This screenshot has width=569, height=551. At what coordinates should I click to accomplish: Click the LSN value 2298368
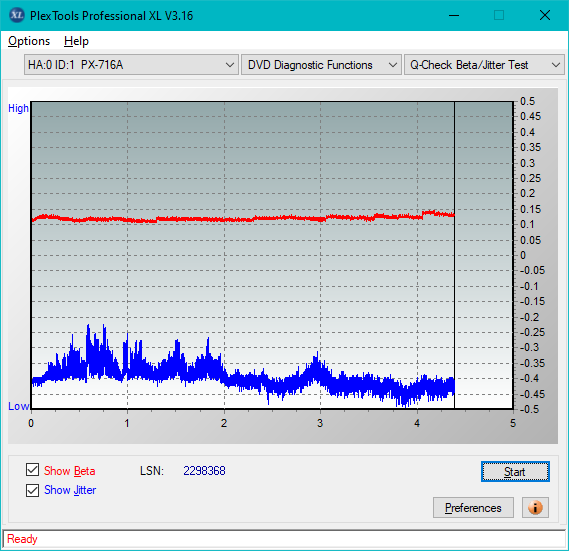tap(204, 471)
